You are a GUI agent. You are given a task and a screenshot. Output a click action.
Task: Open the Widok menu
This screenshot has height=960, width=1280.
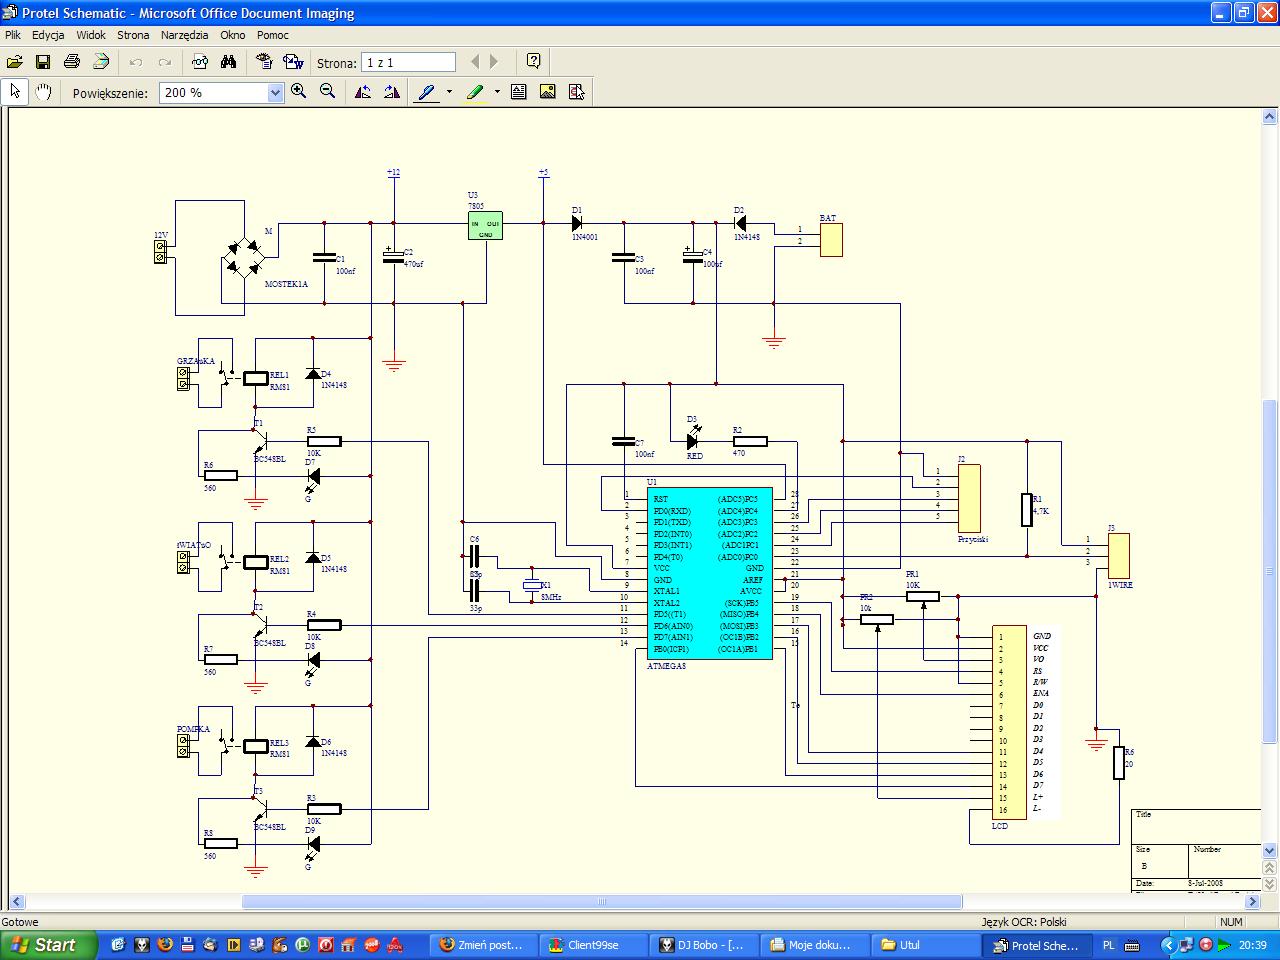click(91, 35)
